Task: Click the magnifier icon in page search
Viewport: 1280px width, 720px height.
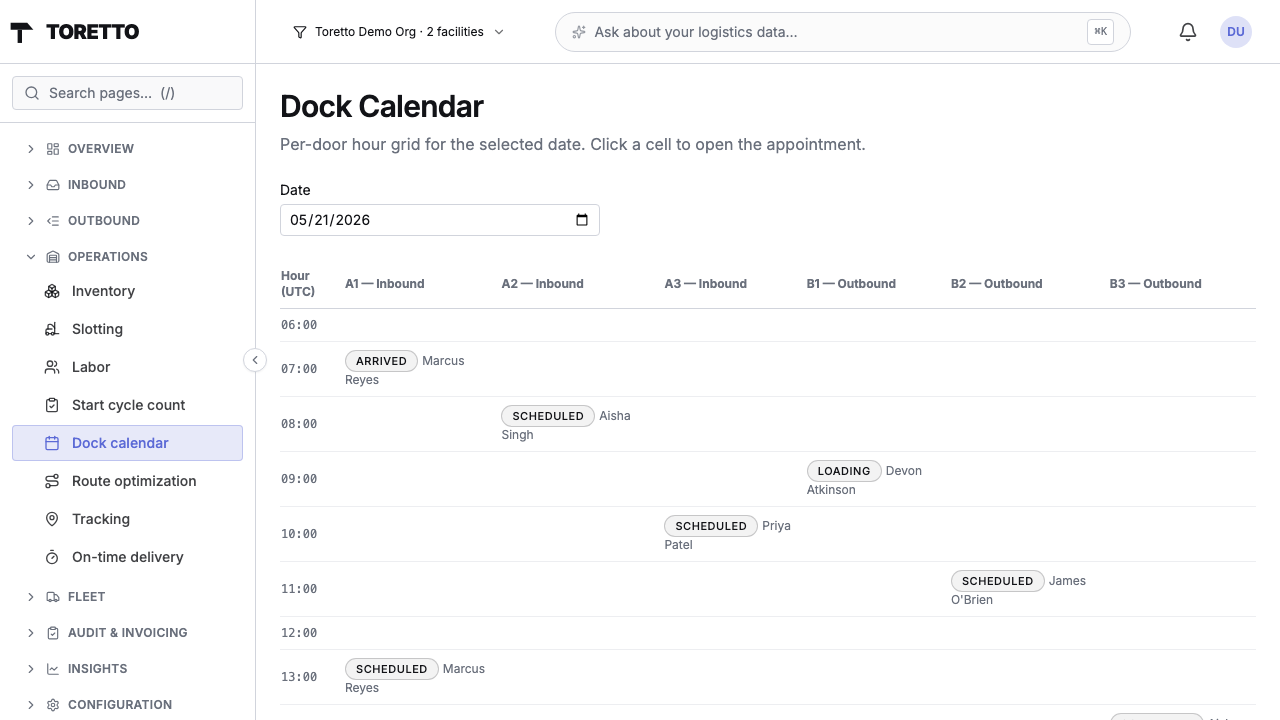Action: 33,93
